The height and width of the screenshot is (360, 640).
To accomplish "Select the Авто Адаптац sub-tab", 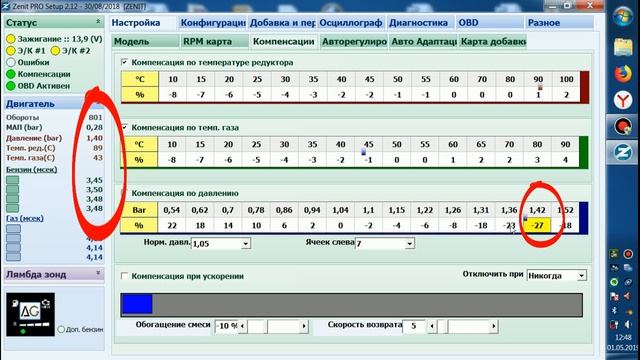I will tap(423, 42).
